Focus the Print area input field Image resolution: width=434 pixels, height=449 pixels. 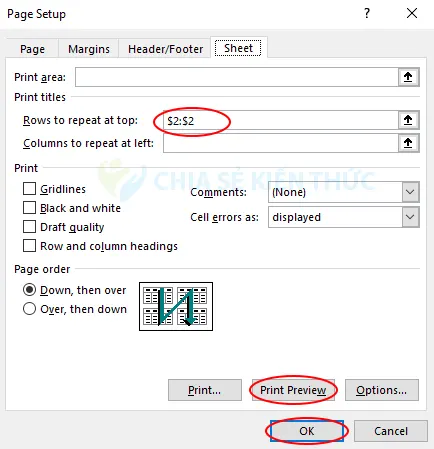[x=237, y=77]
